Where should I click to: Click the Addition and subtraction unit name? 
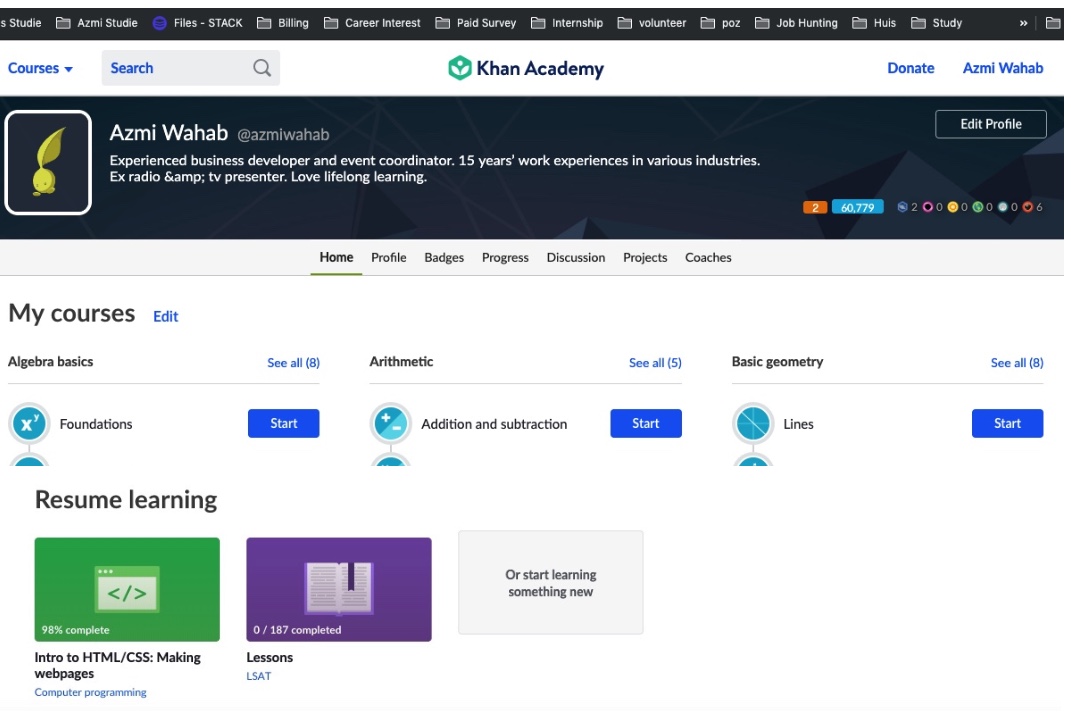[x=494, y=424]
